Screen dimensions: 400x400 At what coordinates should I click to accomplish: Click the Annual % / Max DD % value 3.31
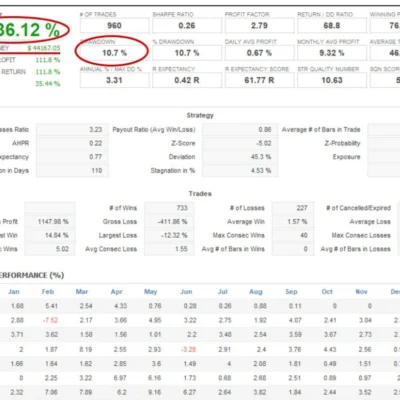coord(114,80)
